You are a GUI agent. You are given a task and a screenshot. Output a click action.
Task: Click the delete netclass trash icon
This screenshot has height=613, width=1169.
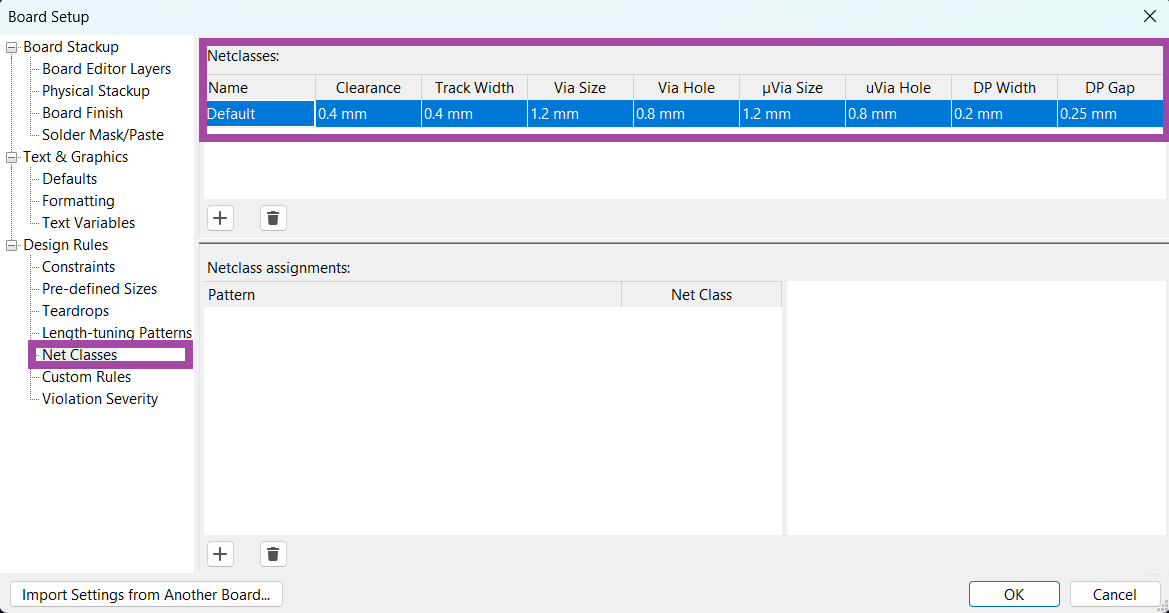click(x=273, y=218)
